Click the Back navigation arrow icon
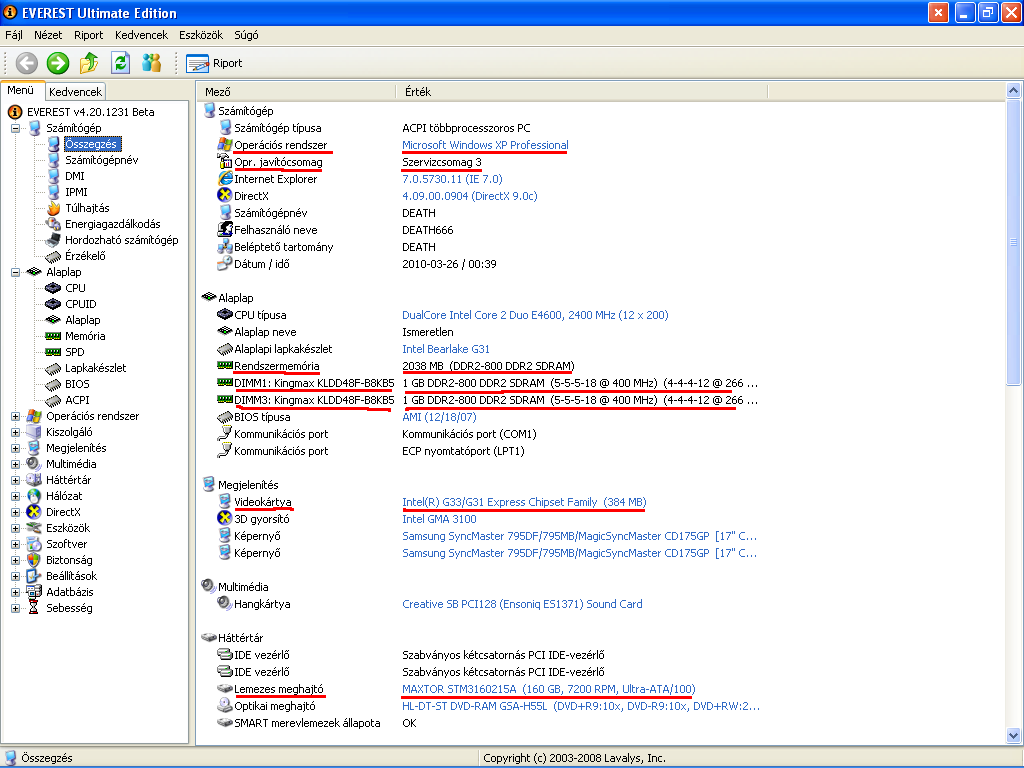1024x768 pixels. point(27,63)
